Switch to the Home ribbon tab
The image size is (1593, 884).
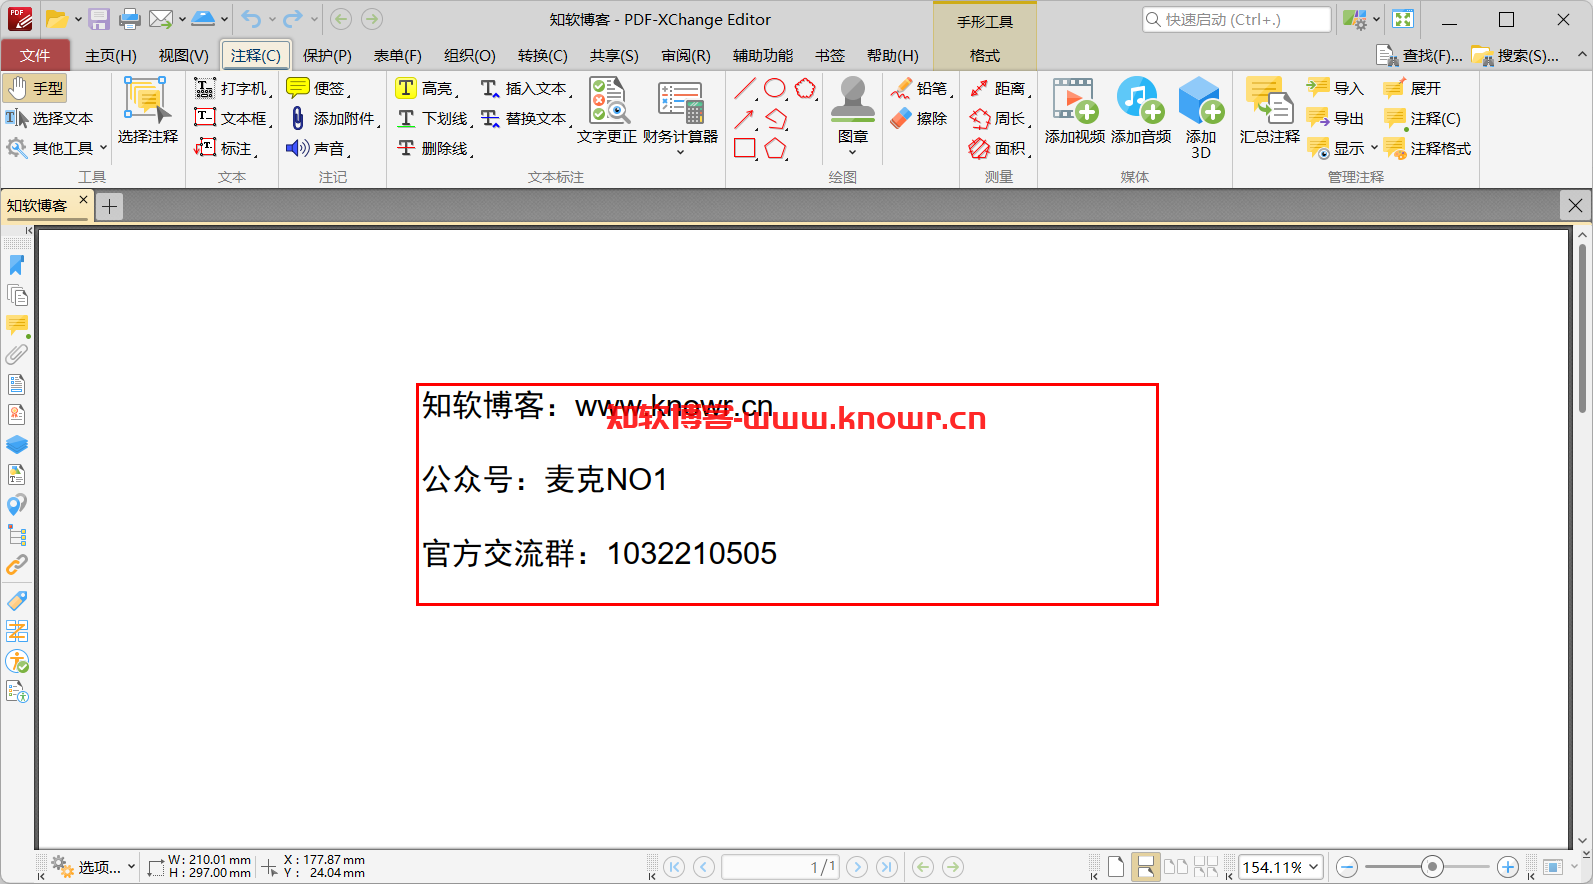click(110, 55)
